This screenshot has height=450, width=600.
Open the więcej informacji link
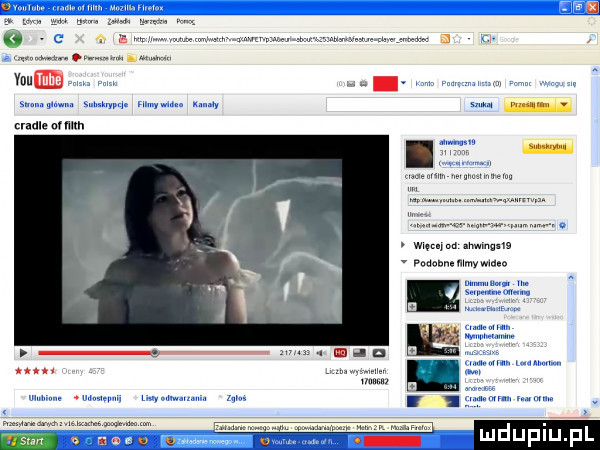[465, 163]
